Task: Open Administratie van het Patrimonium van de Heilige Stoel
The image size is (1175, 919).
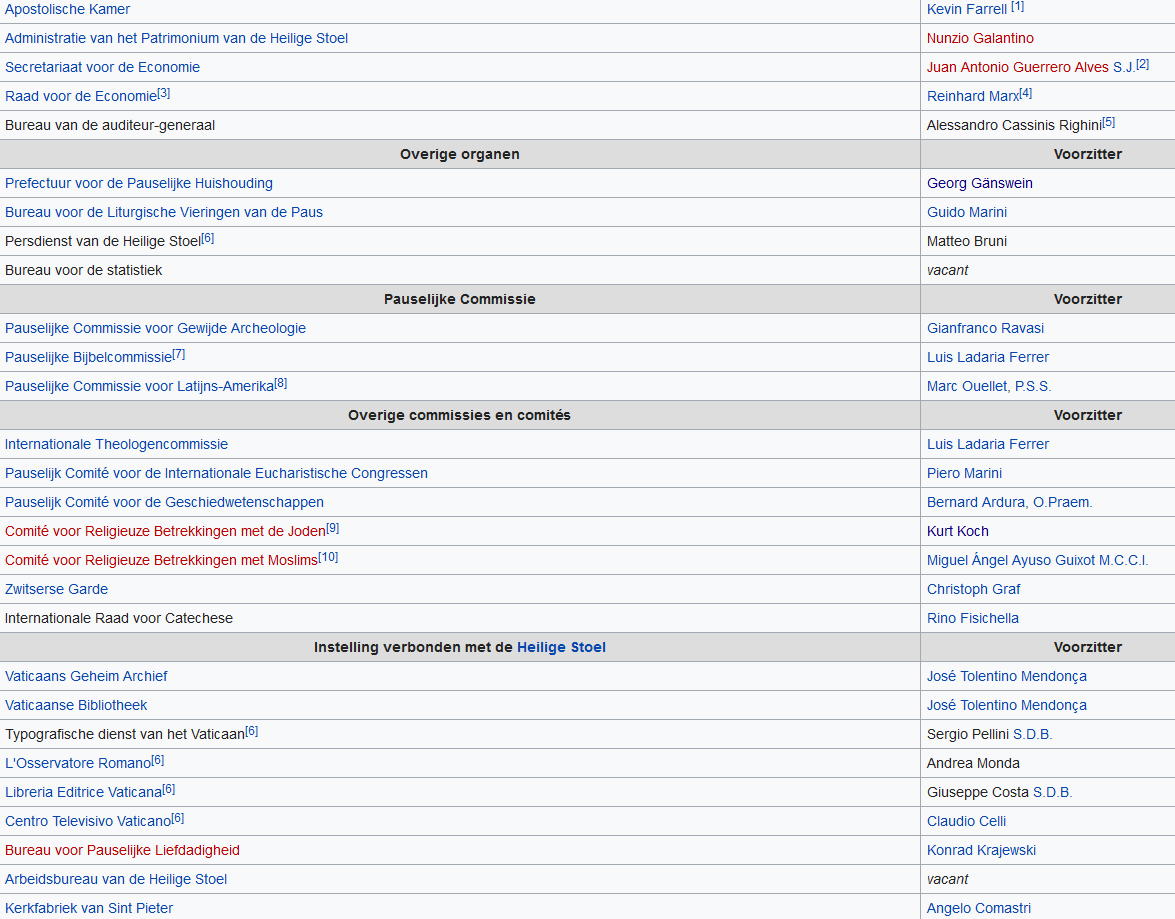Action: pos(176,38)
